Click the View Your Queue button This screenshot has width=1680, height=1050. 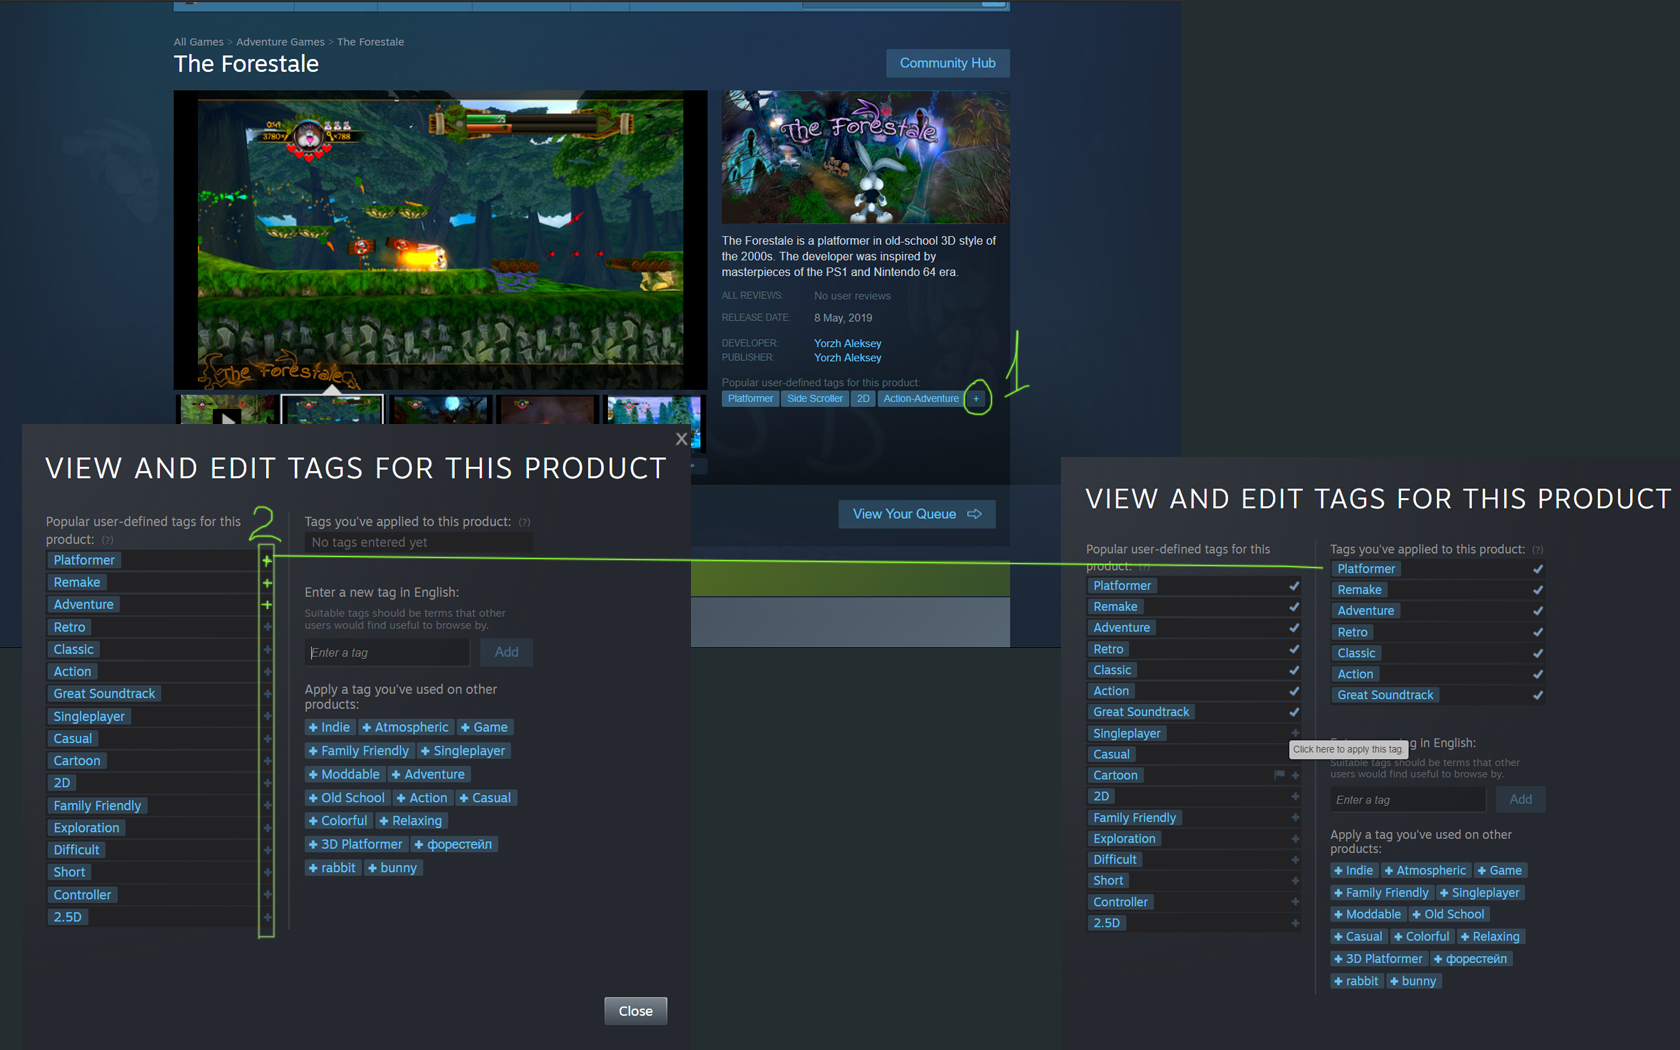916,514
